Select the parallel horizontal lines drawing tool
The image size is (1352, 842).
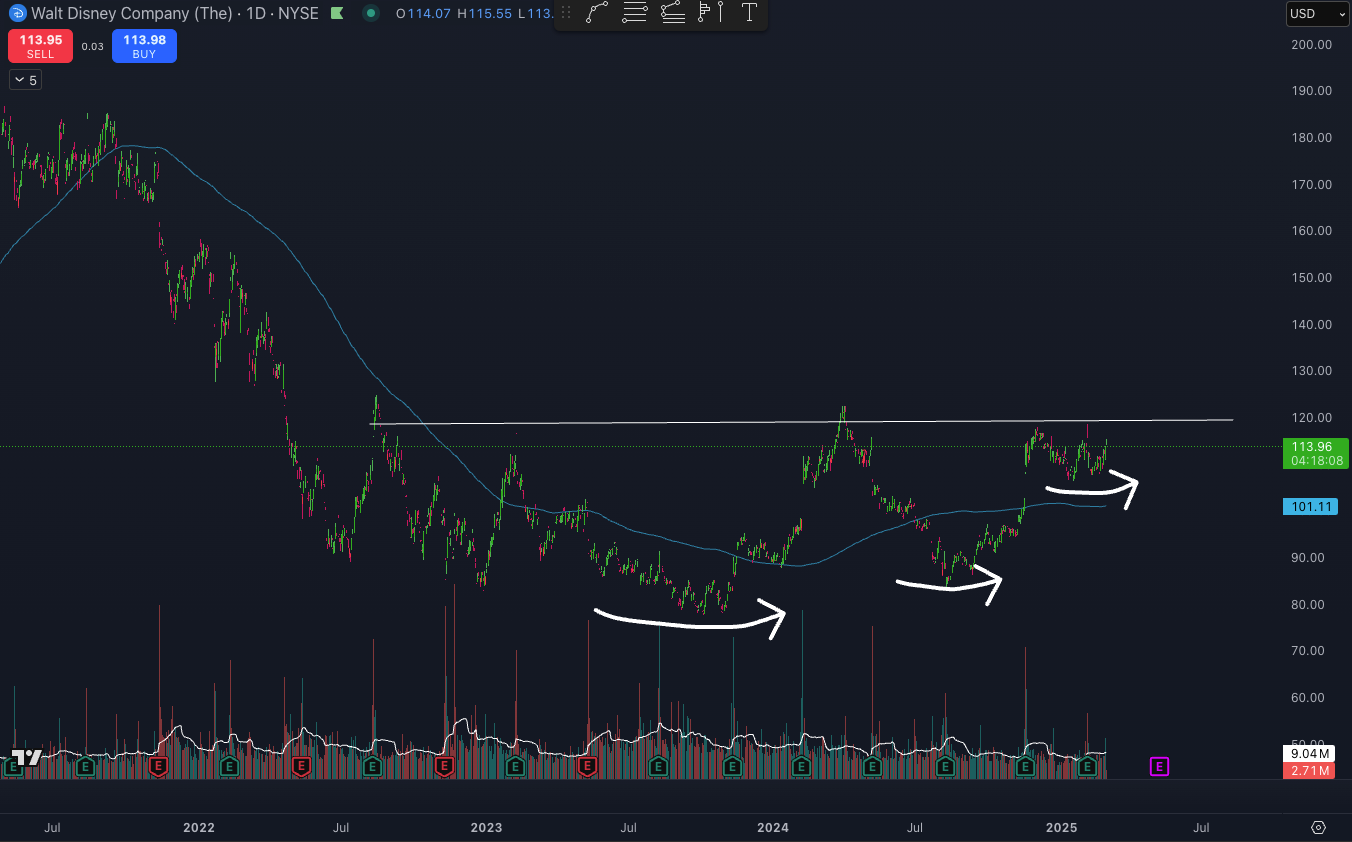pyautogui.click(x=634, y=12)
